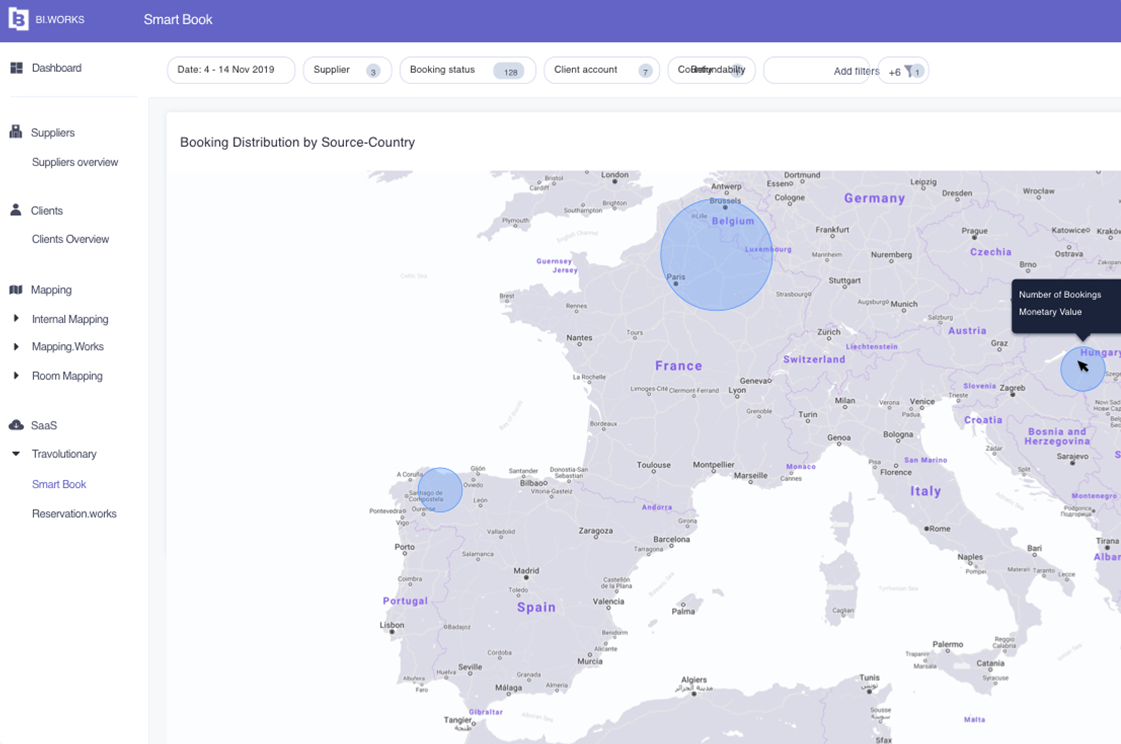Expand the Mapping.Works submenu arrow
The image size is (1121, 744).
point(16,347)
